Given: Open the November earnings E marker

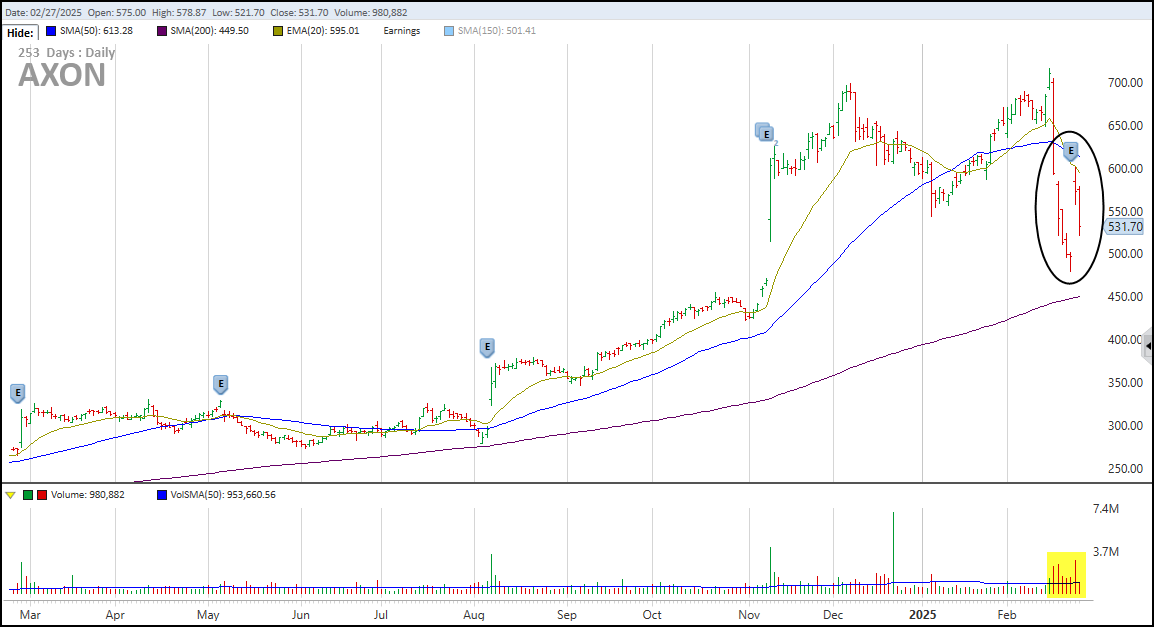Looking at the screenshot, I should [x=766, y=134].
